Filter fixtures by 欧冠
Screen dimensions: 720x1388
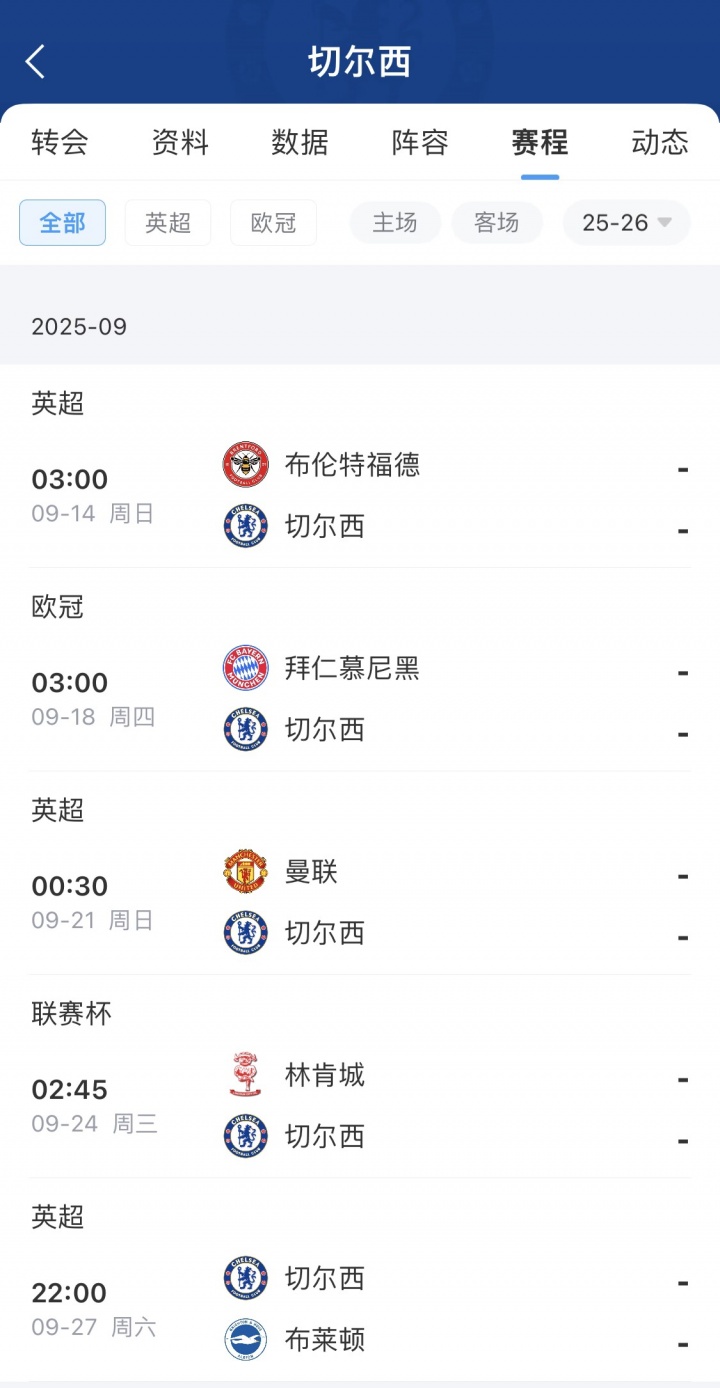point(273,222)
